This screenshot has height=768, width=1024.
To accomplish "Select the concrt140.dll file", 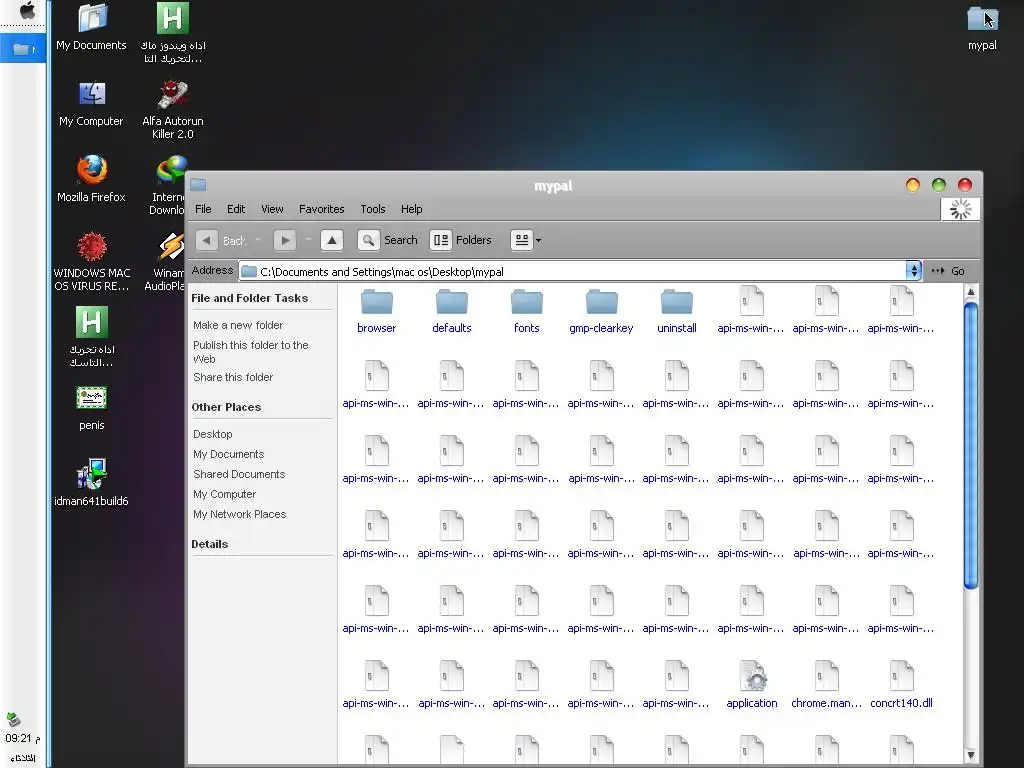I will coord(901,684).
